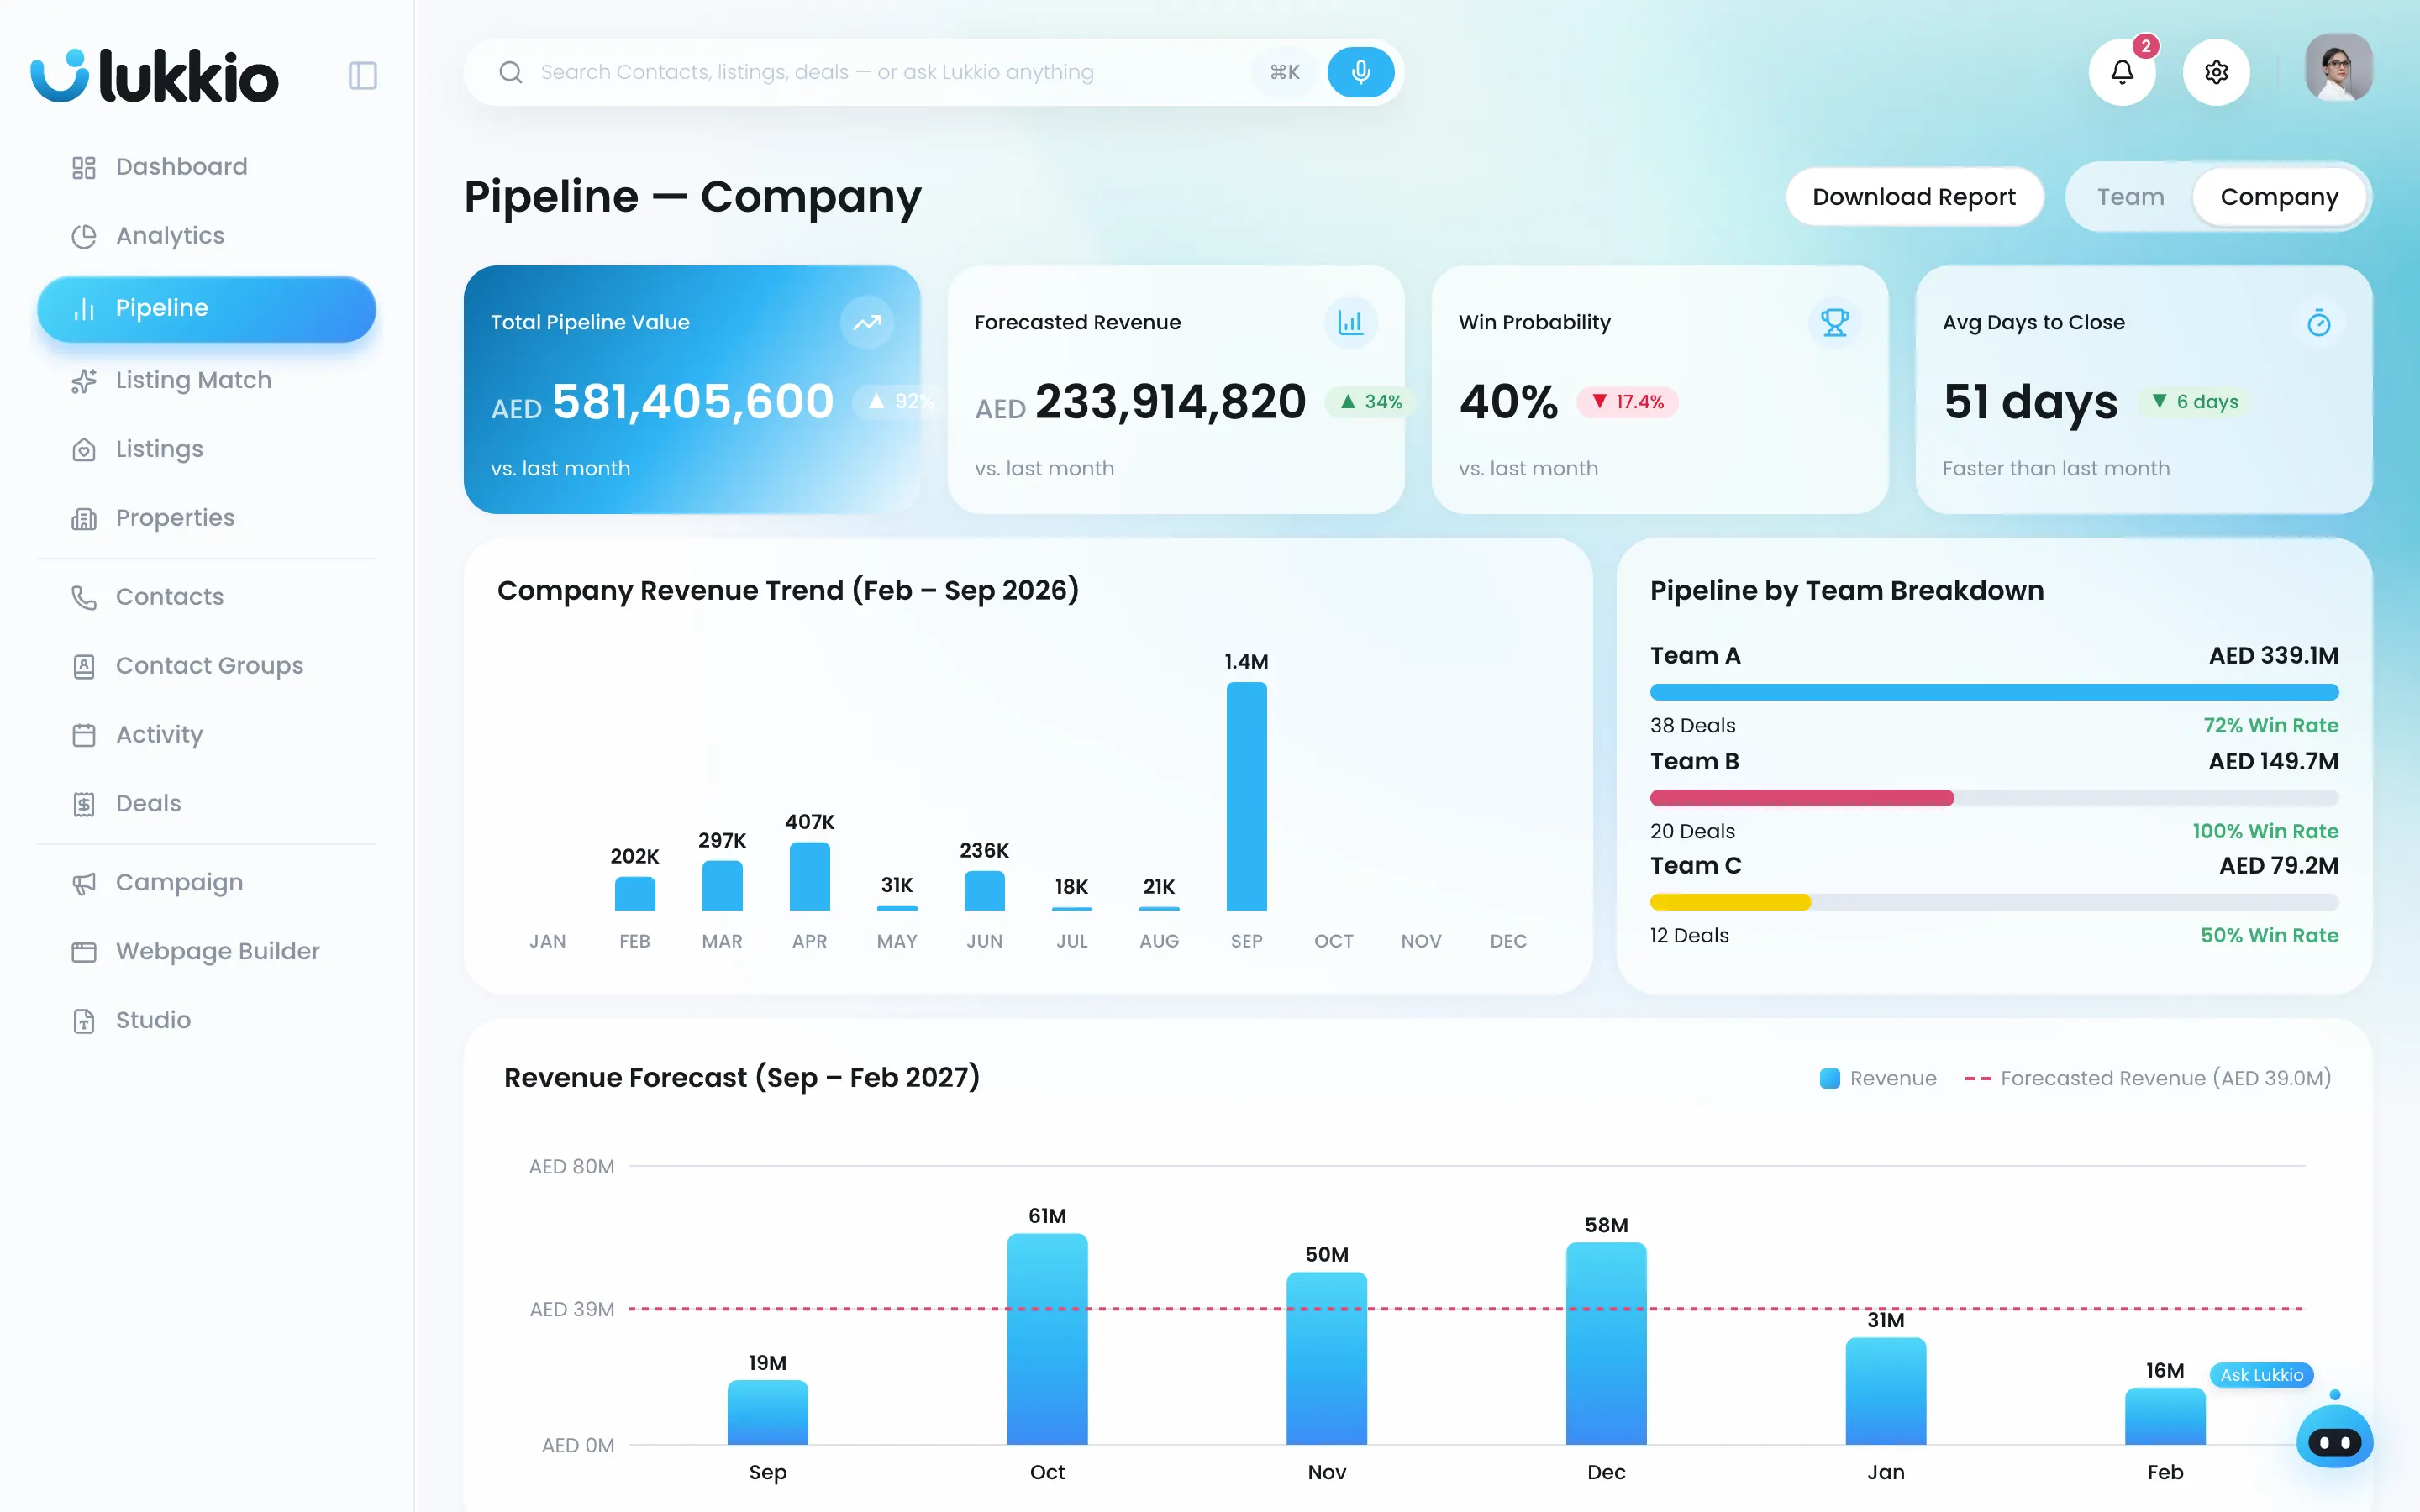Viewport: 2420px width, 1512px height.
Task: Click the Activity calendar icon
Action: click(84, 736)
